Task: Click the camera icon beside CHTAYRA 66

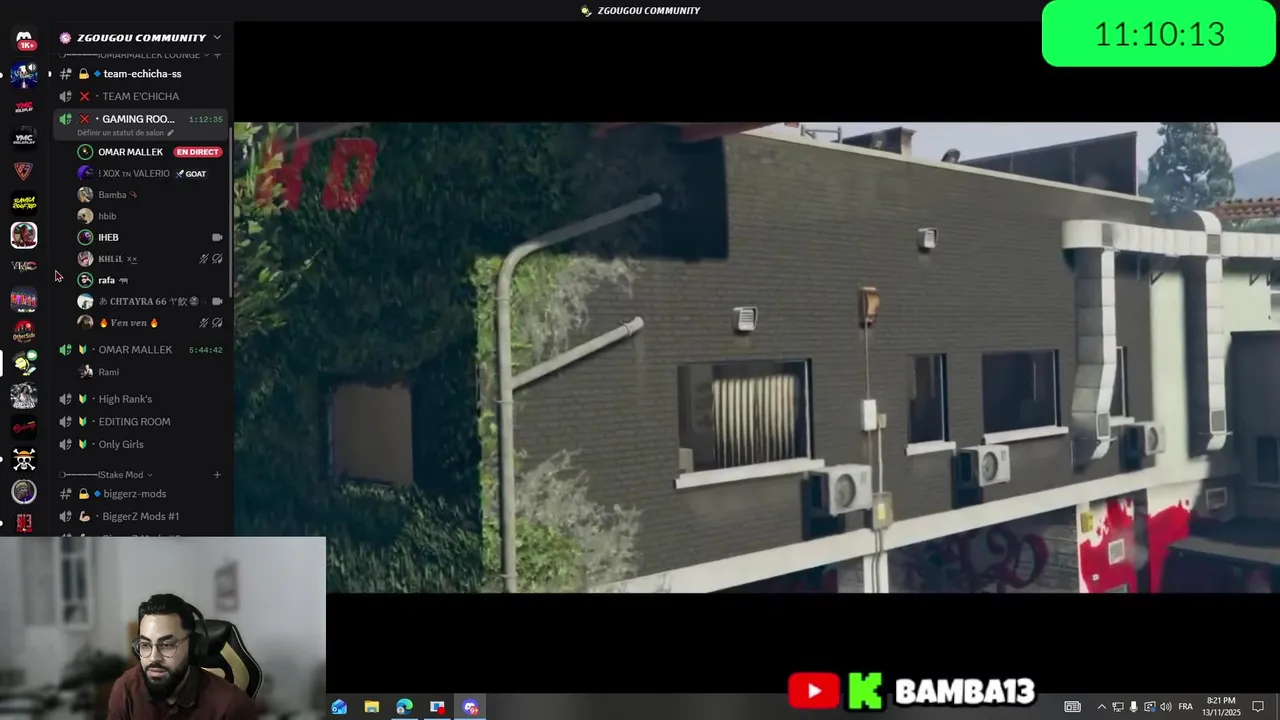Action: click(x=217, y=301)
